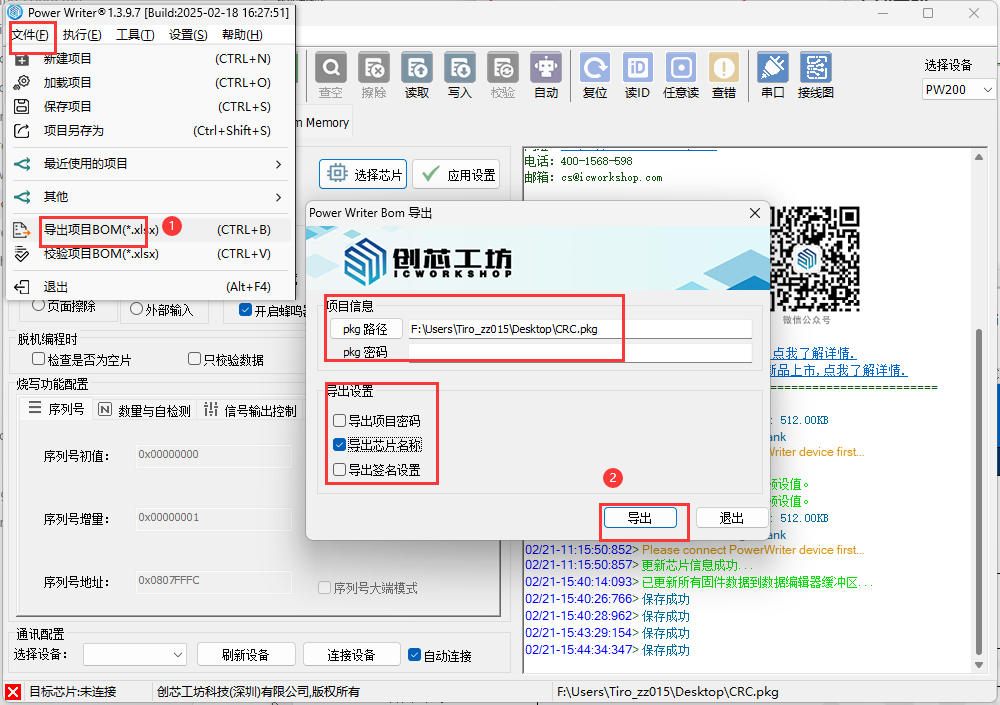Expand the 其他 submenu
The height and width of the screenshot is (705, 1000).
tap(151, 197)
